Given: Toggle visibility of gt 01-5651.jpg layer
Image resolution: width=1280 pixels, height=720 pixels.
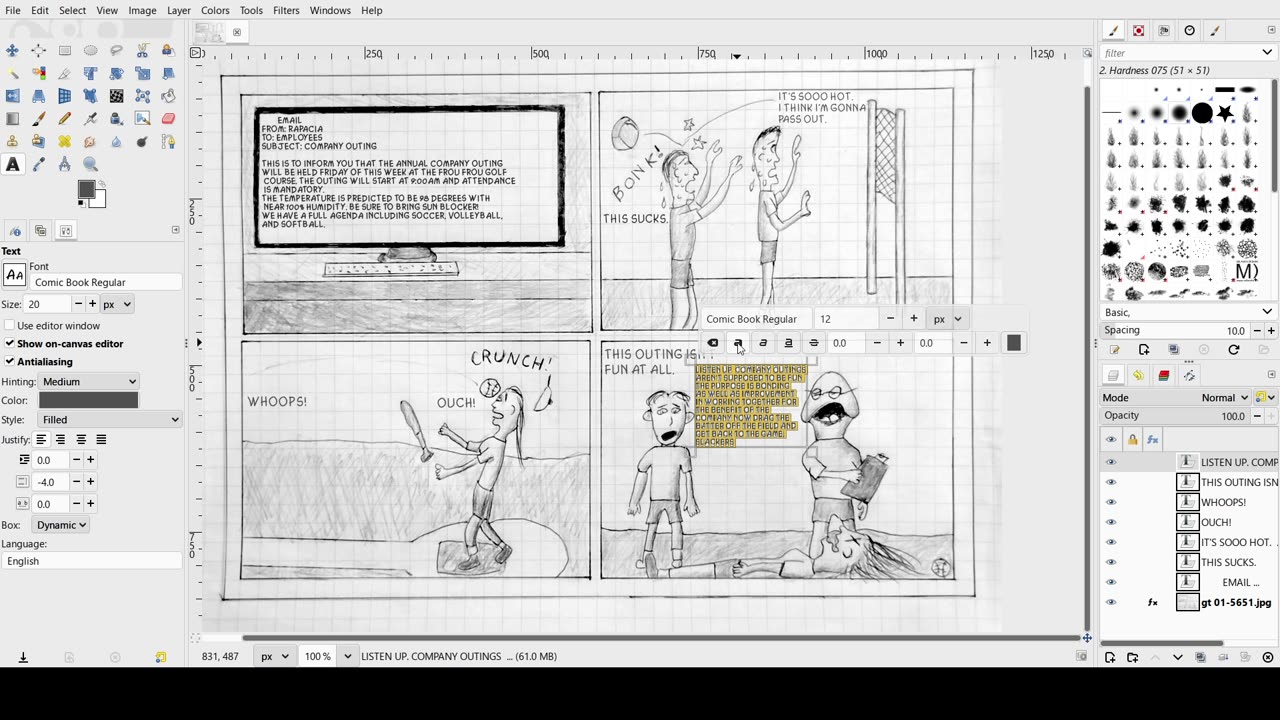Looking at the screenshot, I should (1110, 602).
